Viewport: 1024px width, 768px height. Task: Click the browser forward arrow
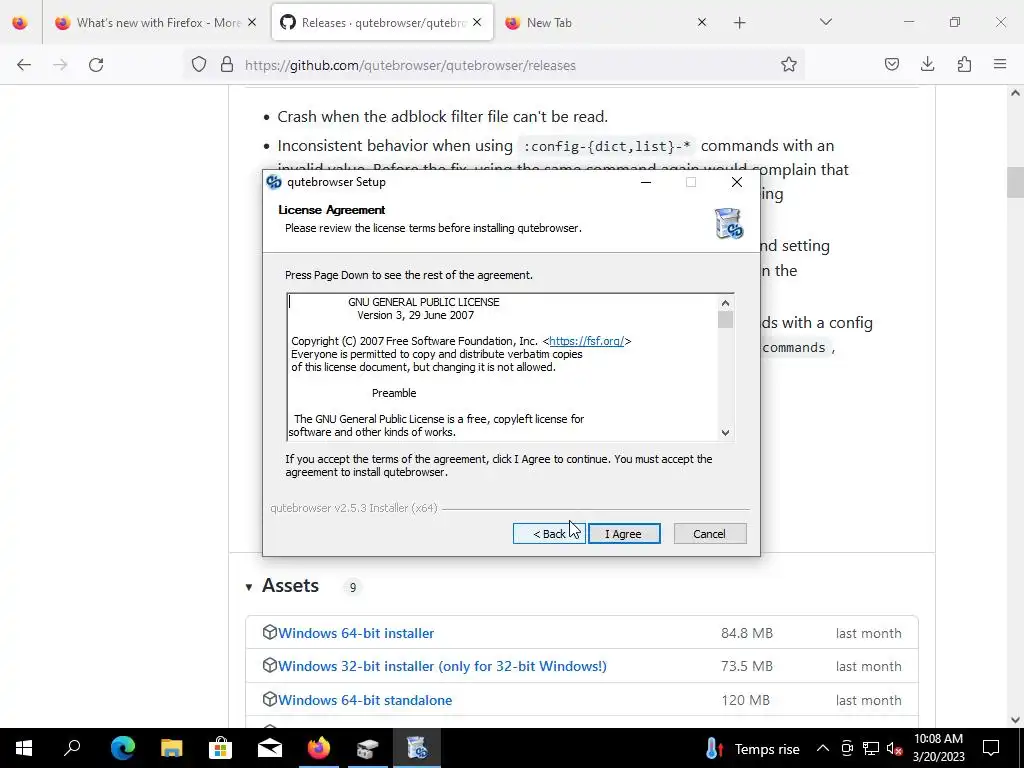point(60,65)
